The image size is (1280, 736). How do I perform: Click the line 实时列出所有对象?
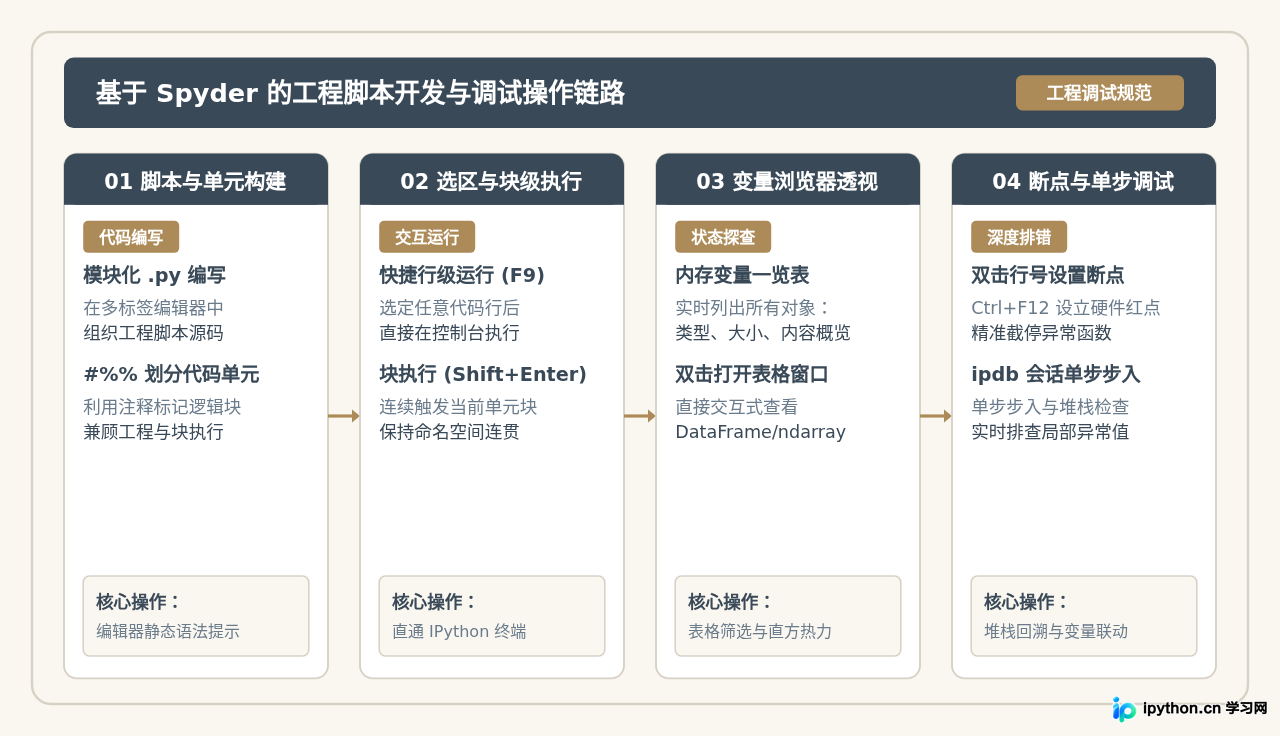coord(754,308)
